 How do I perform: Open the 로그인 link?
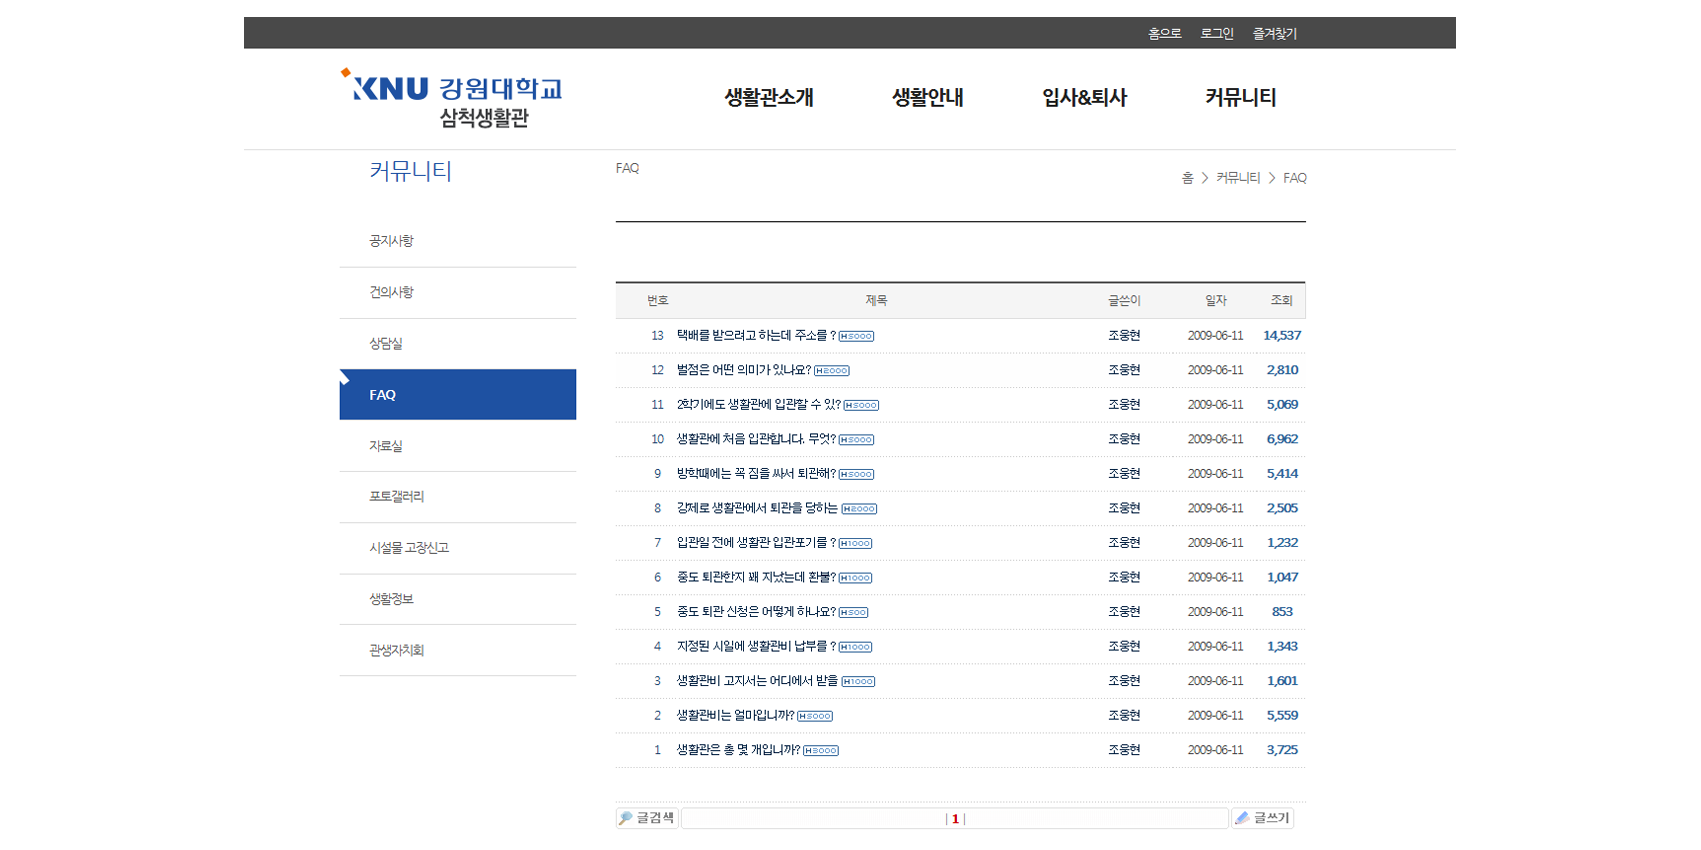[1217, 34]
